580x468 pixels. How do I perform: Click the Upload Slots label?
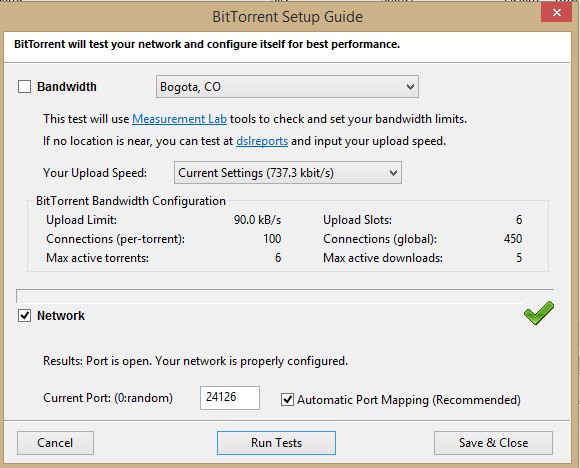tap(357, 220)
